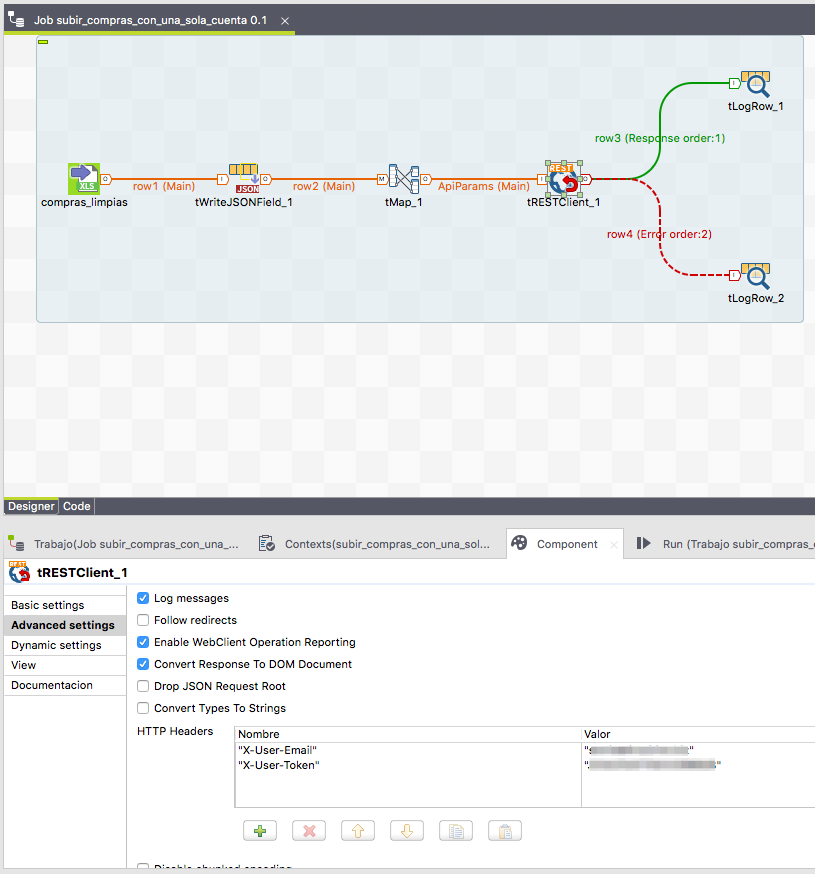Select the row2 (Main) connection label
This screenshot has height=874, width=815.
pos(324,186)
